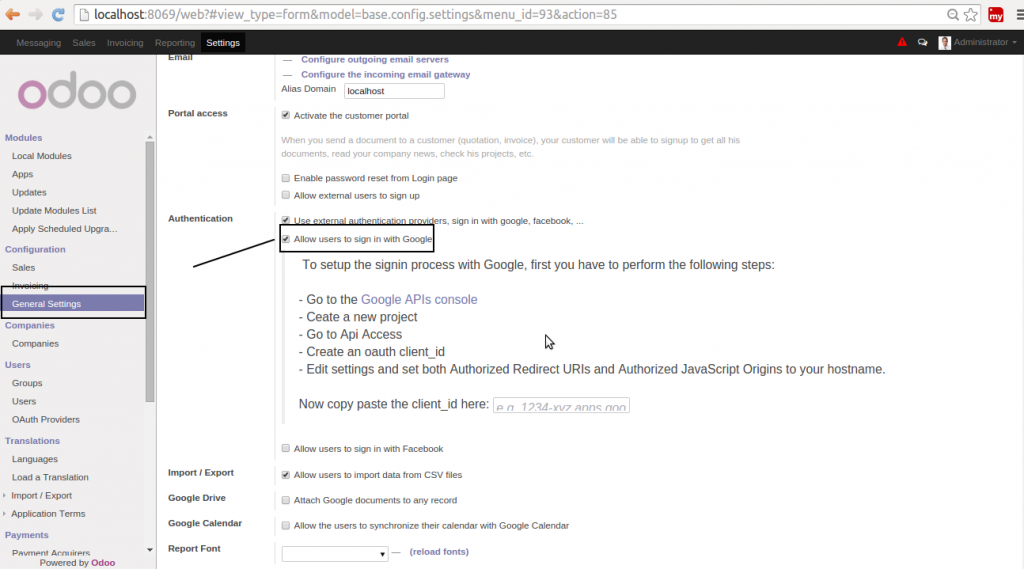Open the Report Font dropdown
Screen dimensions: 1024x569
point(334,554)
